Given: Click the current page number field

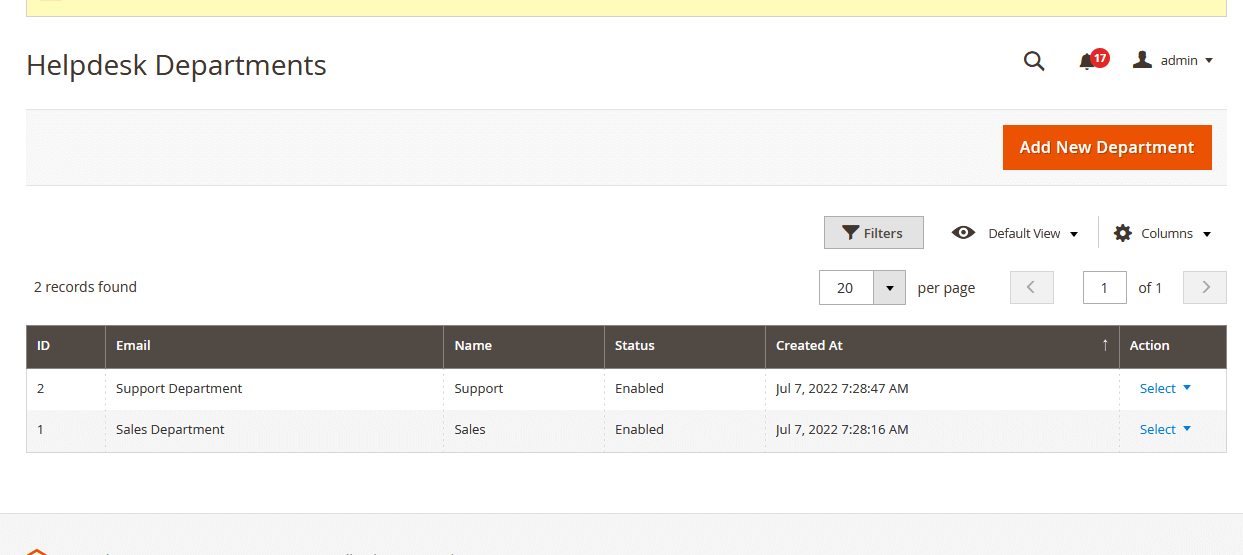Looking at the screenshot, I should (1104, 288).
